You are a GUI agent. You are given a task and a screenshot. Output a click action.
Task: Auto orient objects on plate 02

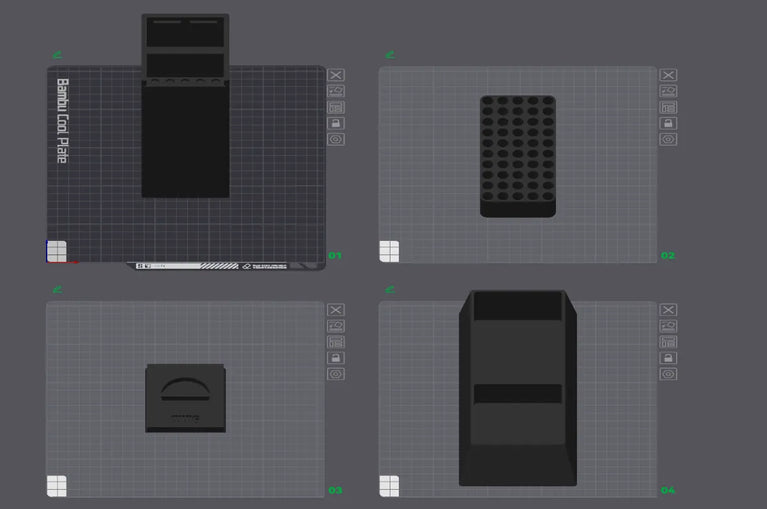click(668, 91)
